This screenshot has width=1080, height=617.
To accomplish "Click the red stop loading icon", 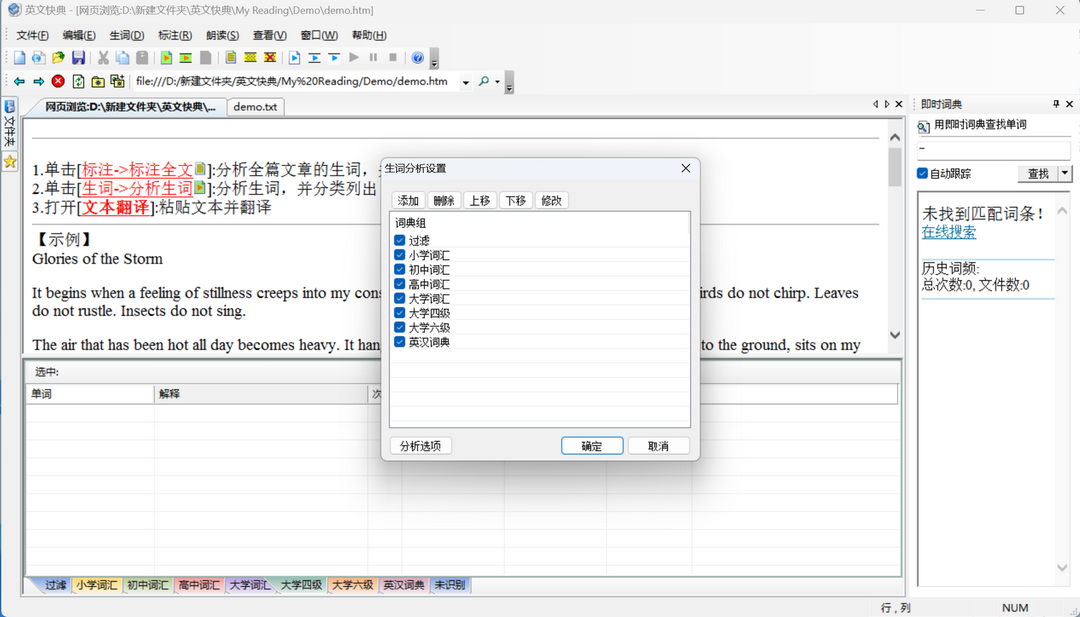I will [x=58, y=81].
